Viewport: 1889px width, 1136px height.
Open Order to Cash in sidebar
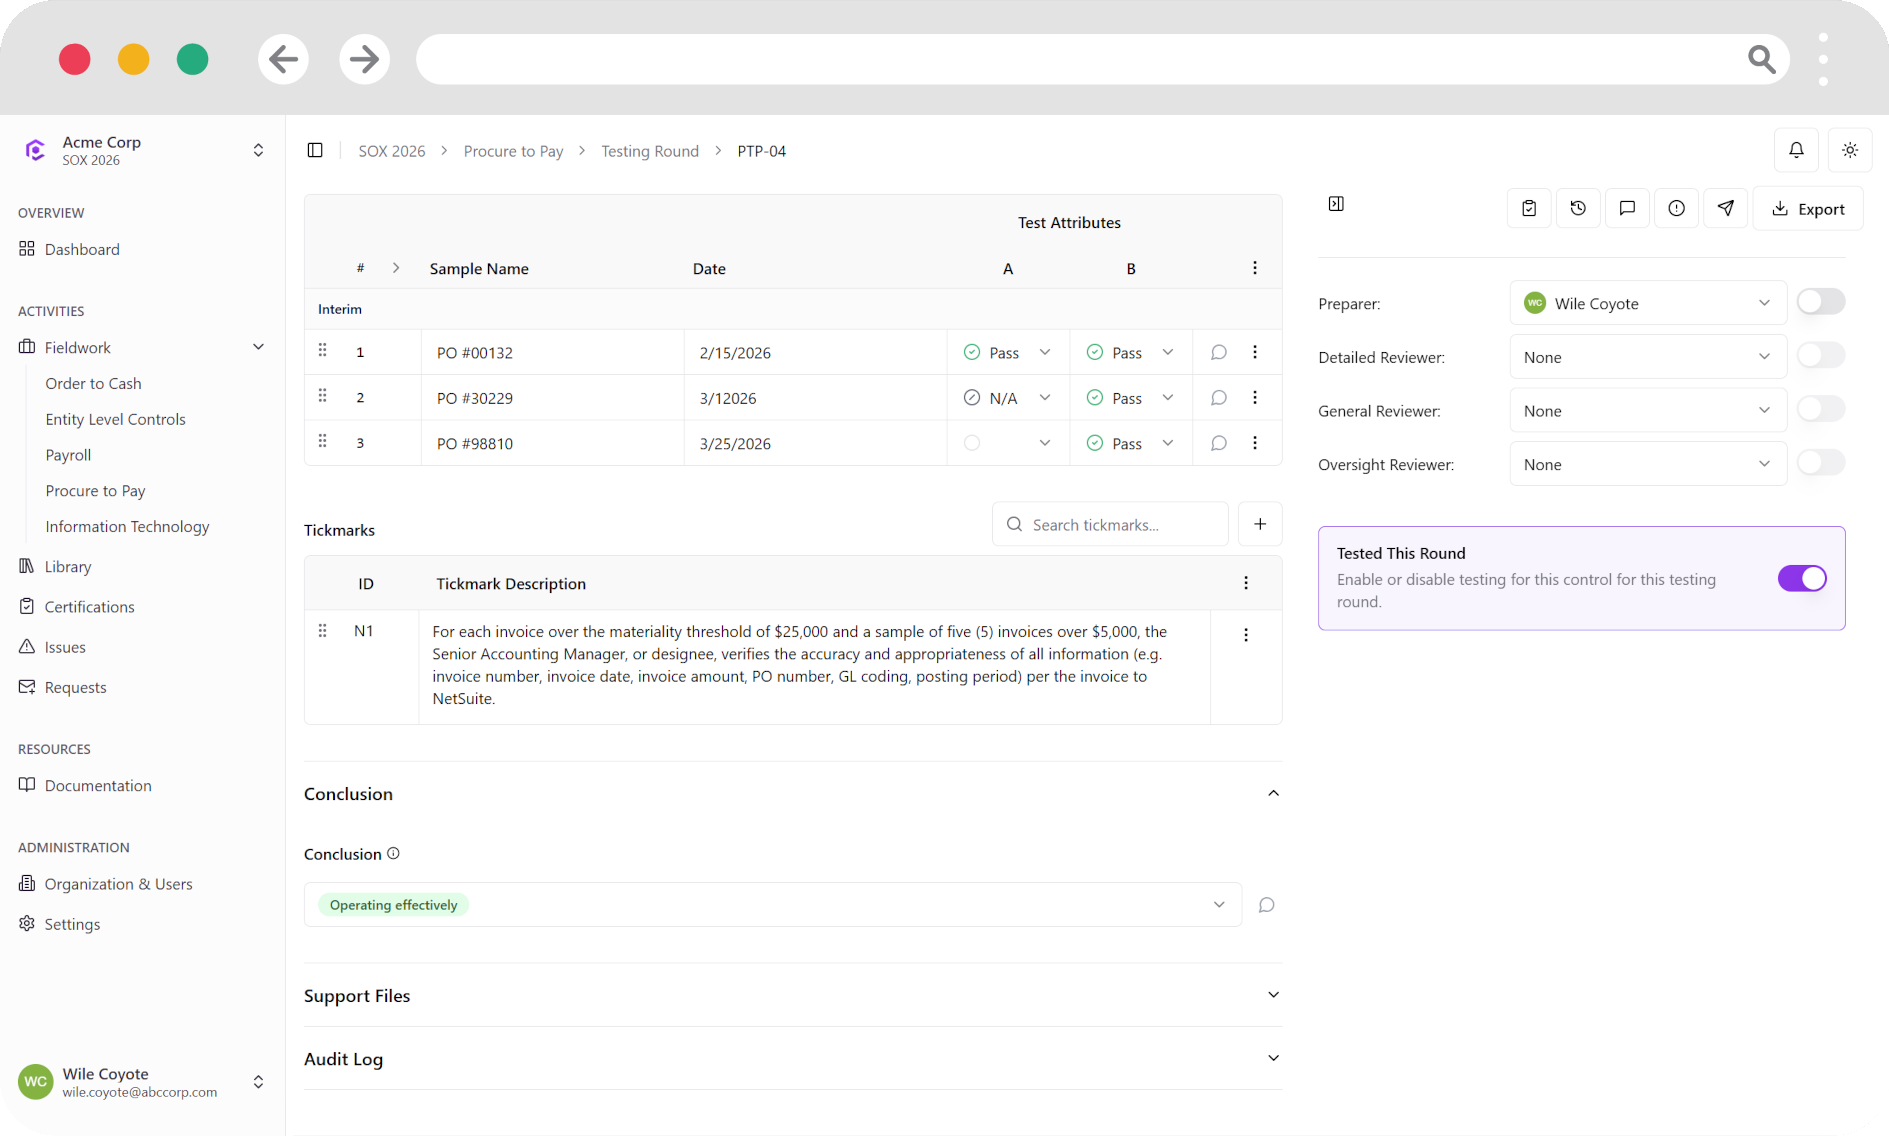pyautogui.click(x=93, y=383)
